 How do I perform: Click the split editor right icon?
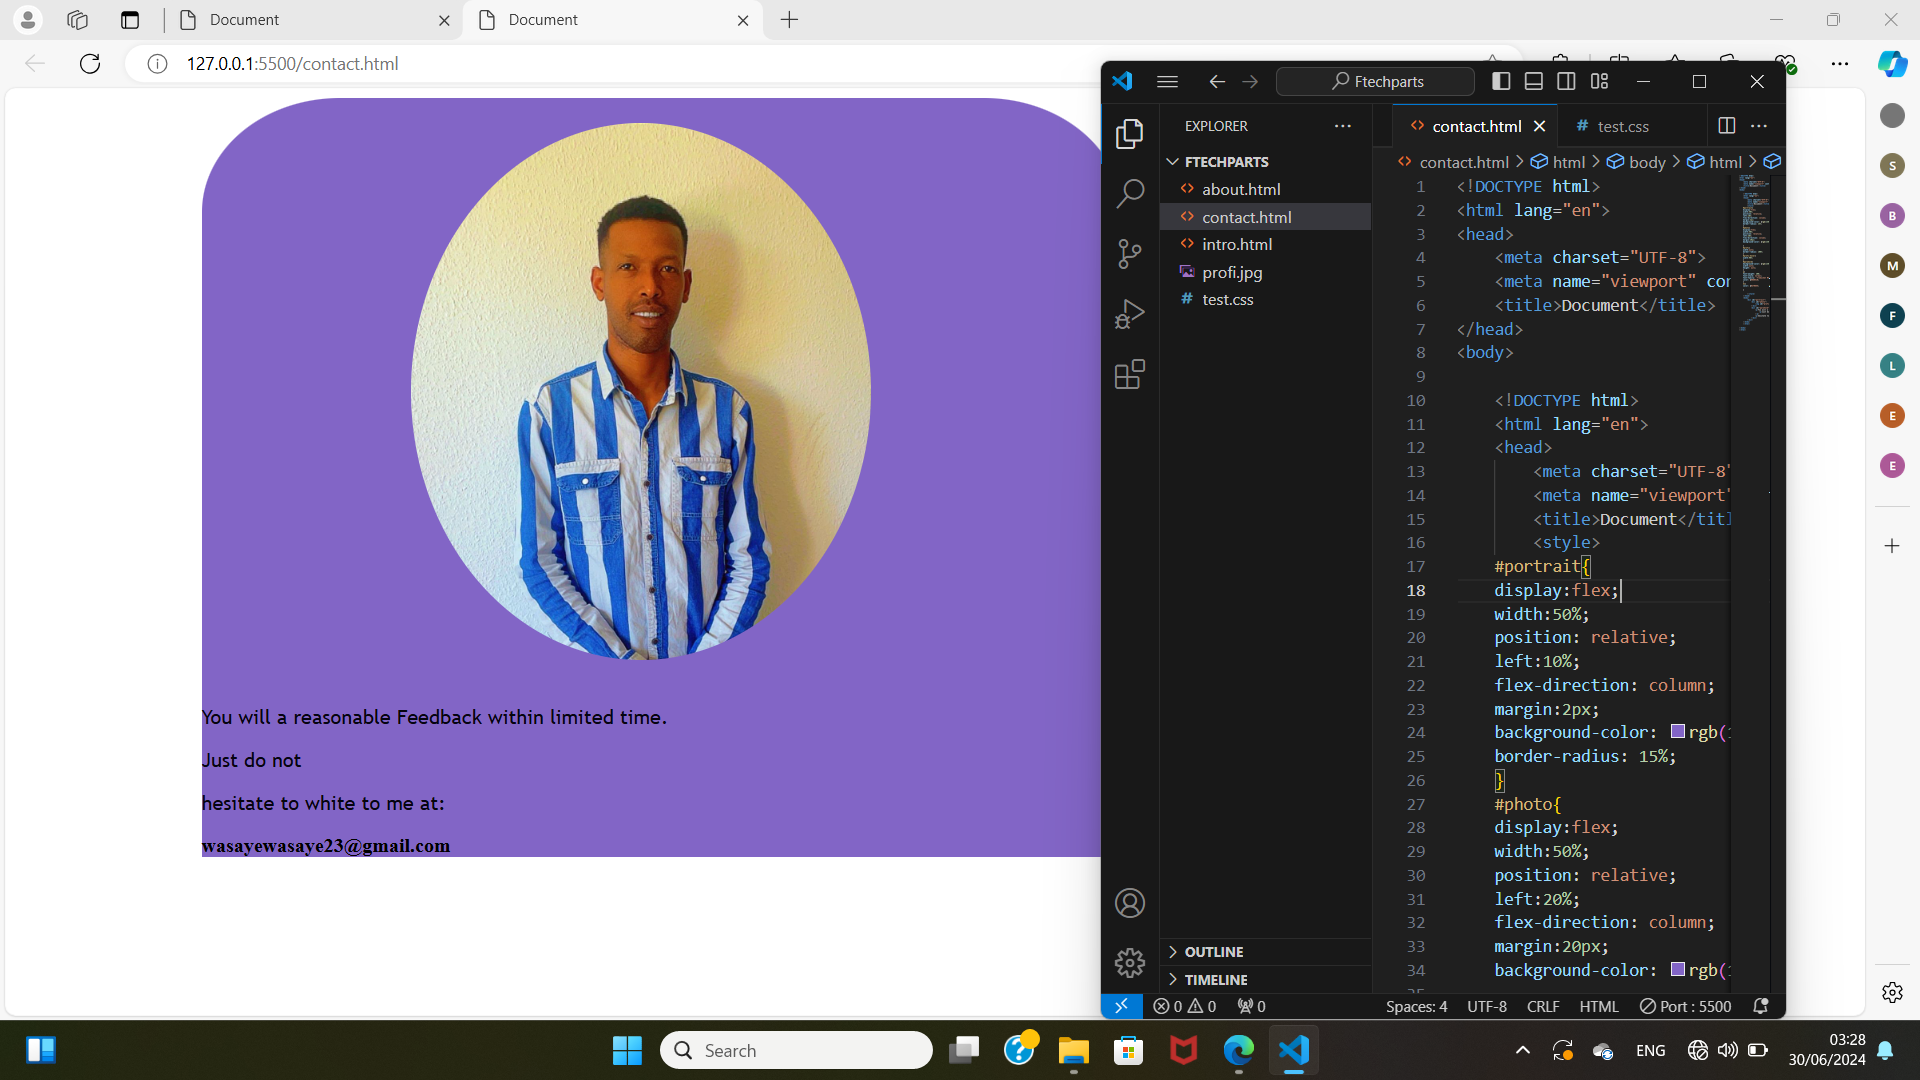[x=1726, y=126]
